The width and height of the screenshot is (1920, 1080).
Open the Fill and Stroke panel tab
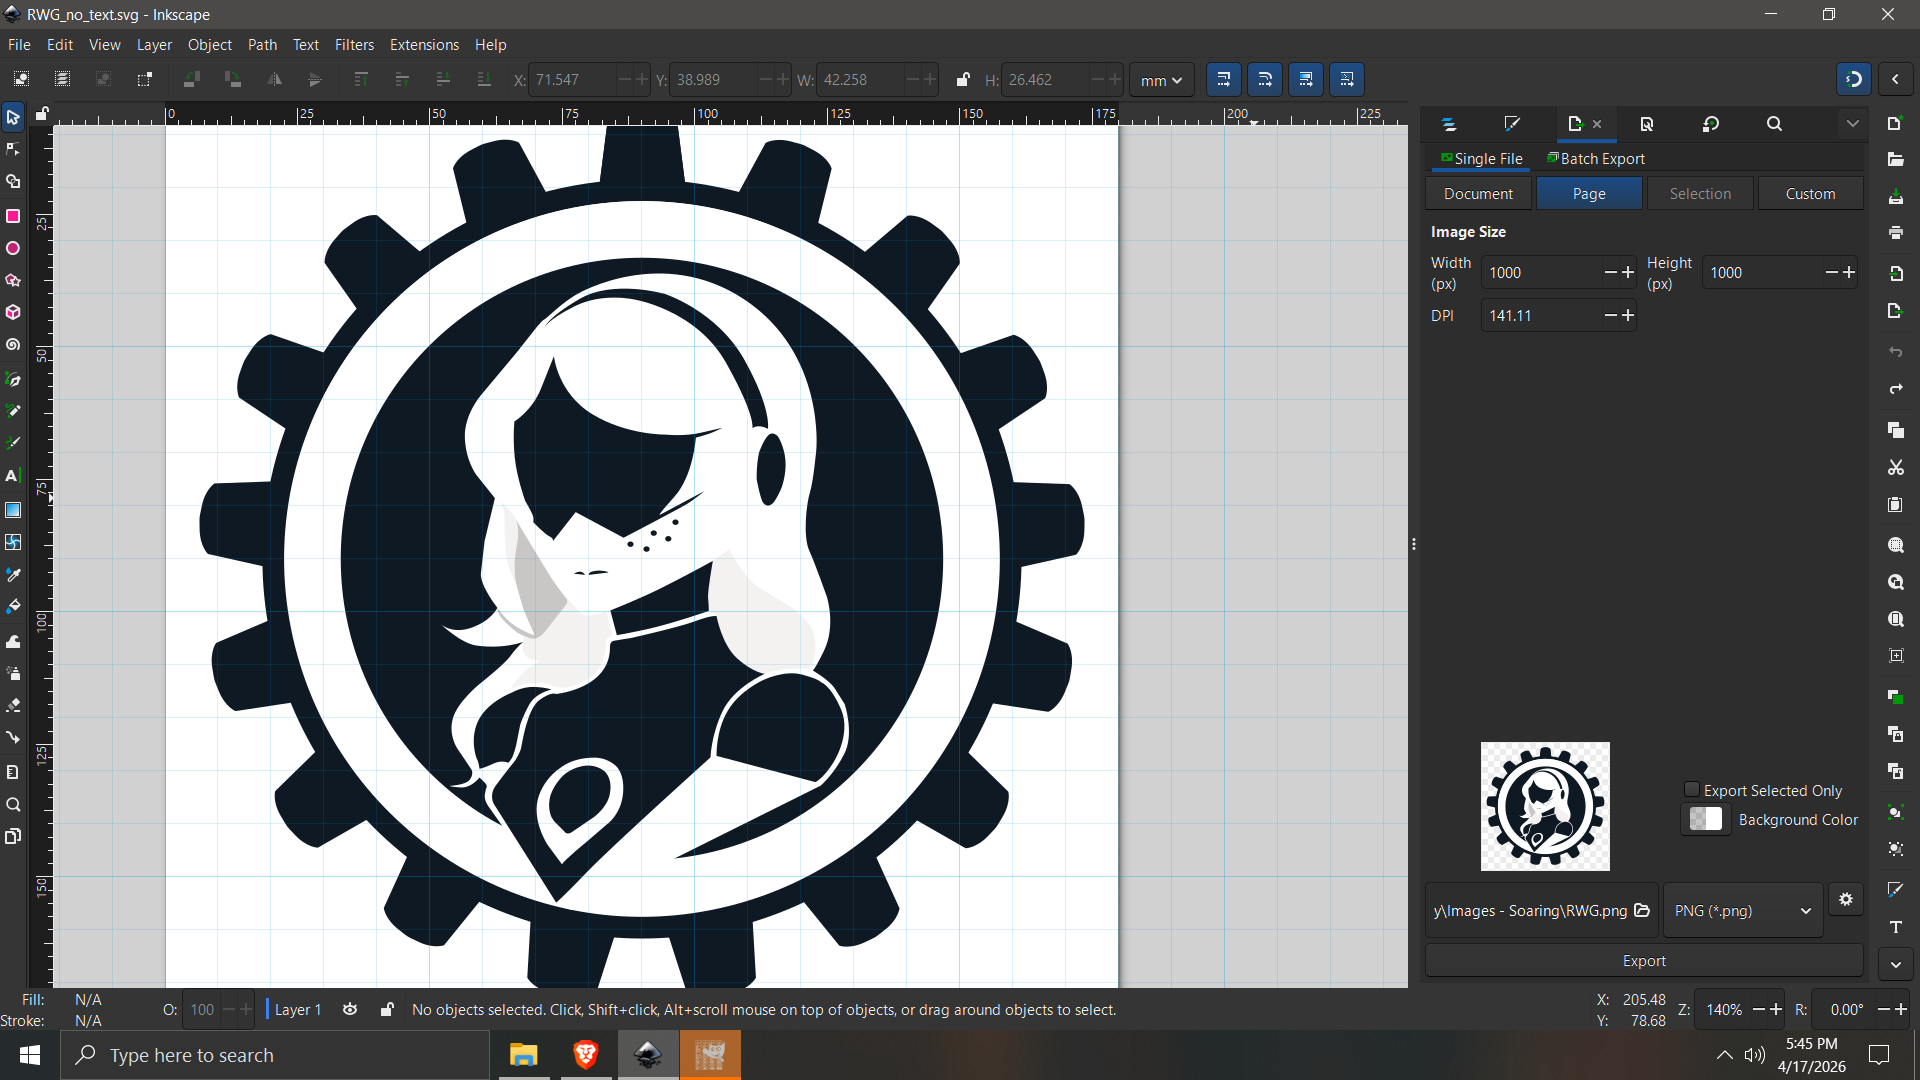(1512, 124)
